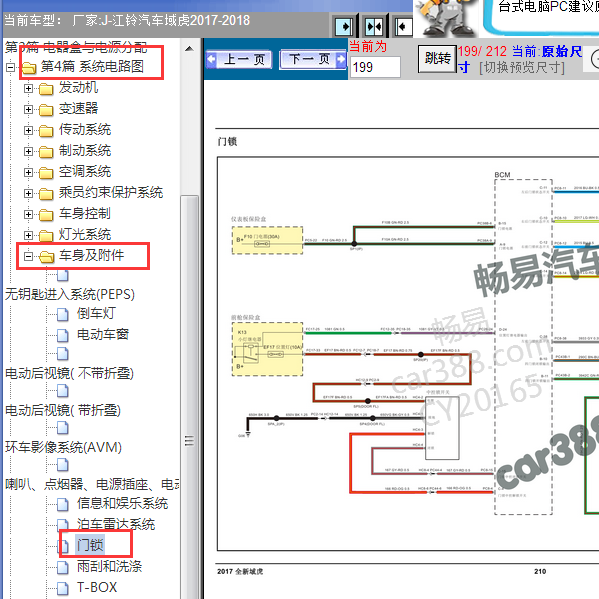This screenshot has height=599, width=599.
Task: Click the 发动机 folder icon
Action: point(46,89)
